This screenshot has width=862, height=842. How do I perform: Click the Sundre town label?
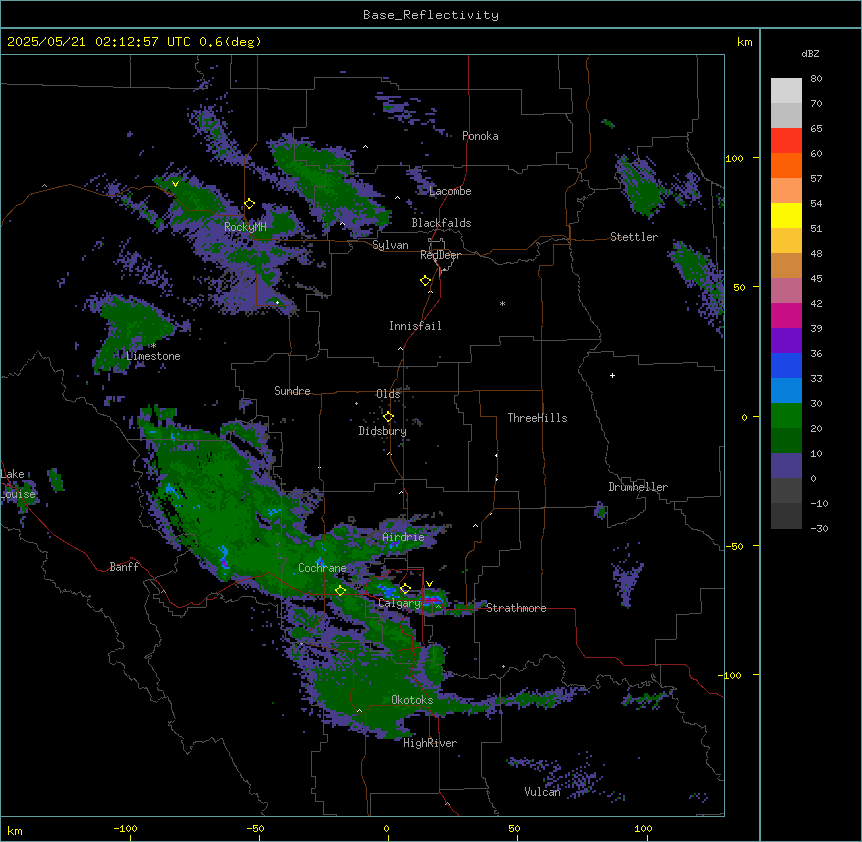click(292, 391)
